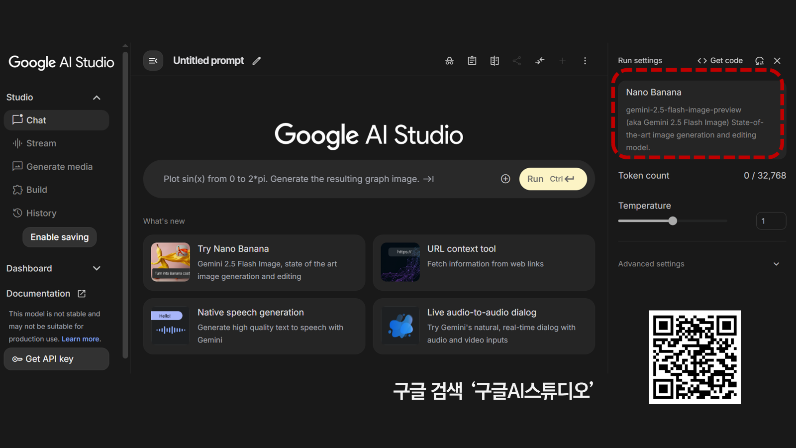Click the Run button

(x=553, y=179)
